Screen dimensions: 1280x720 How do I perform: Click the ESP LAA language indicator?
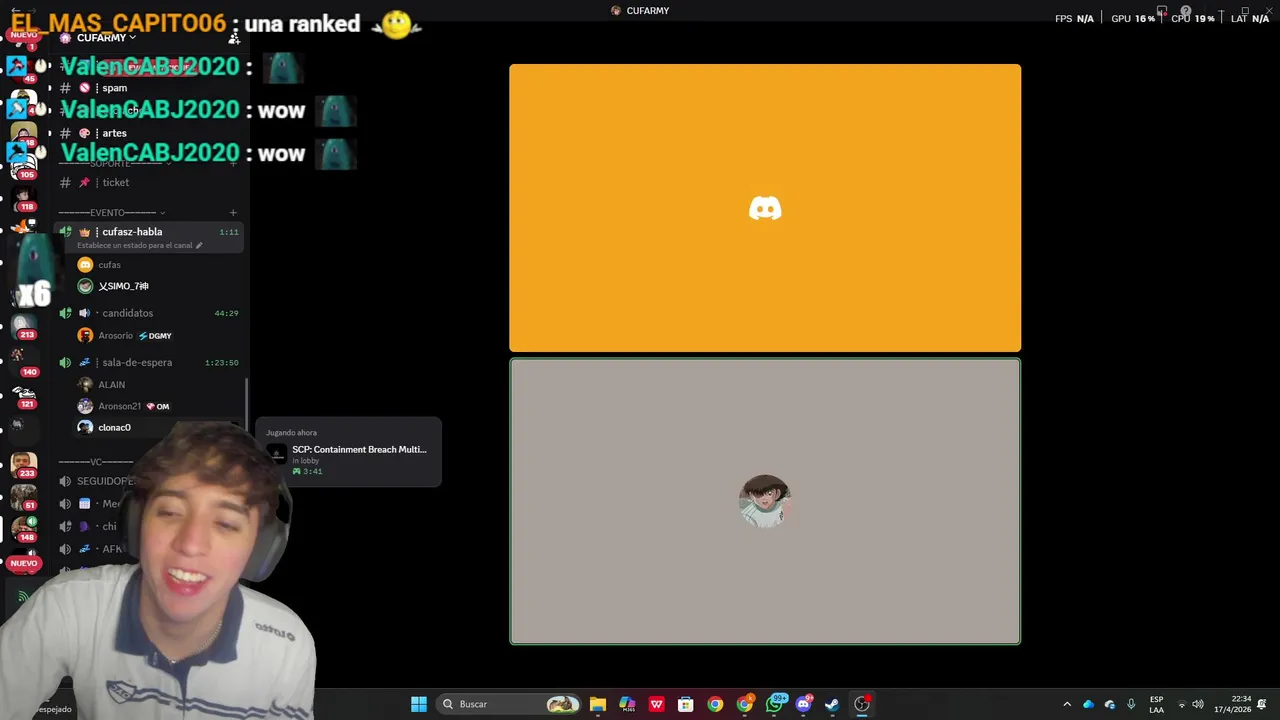click(1157, 704)
